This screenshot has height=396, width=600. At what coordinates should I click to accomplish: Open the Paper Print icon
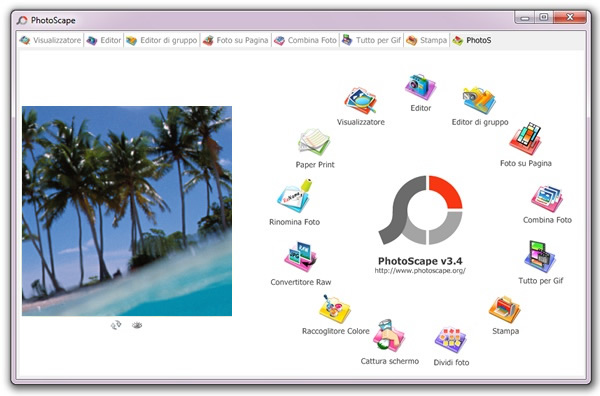314,142
